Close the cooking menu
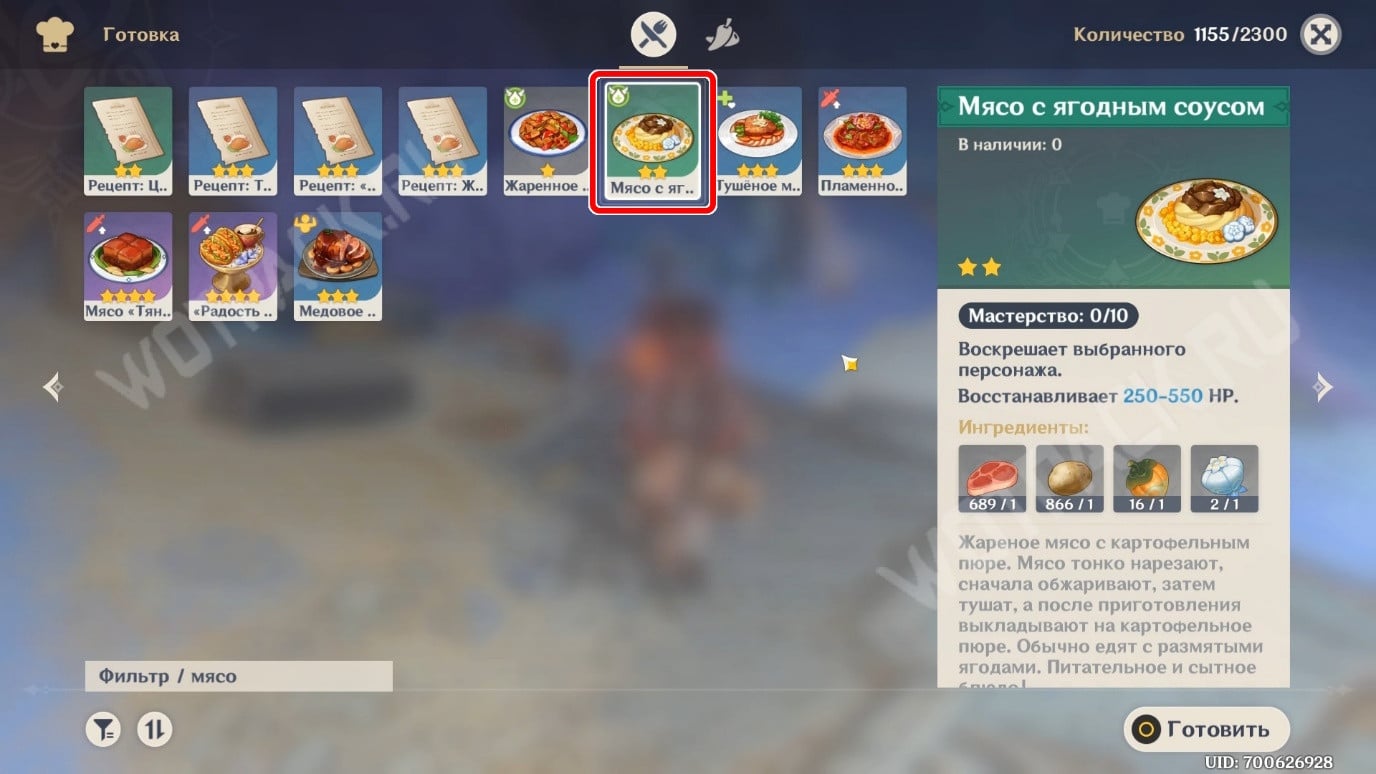 click(1320, 35)
